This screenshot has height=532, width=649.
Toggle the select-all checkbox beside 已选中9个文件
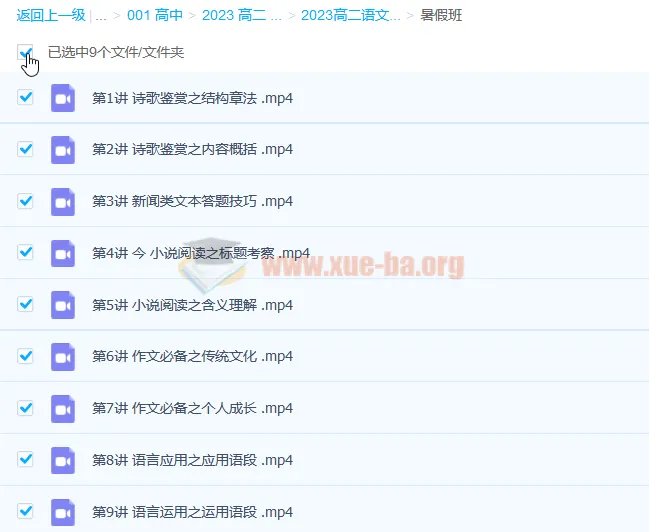click(25, 52)
